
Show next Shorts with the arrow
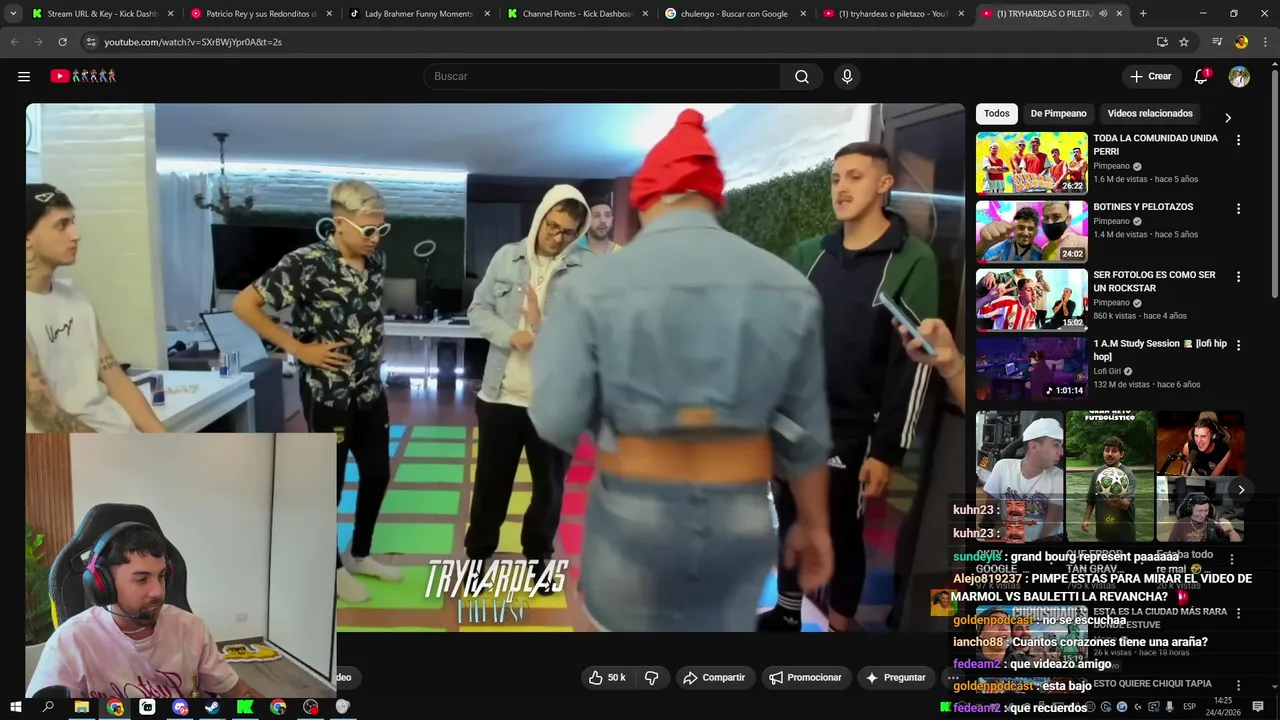click(x=1241, y=489)
